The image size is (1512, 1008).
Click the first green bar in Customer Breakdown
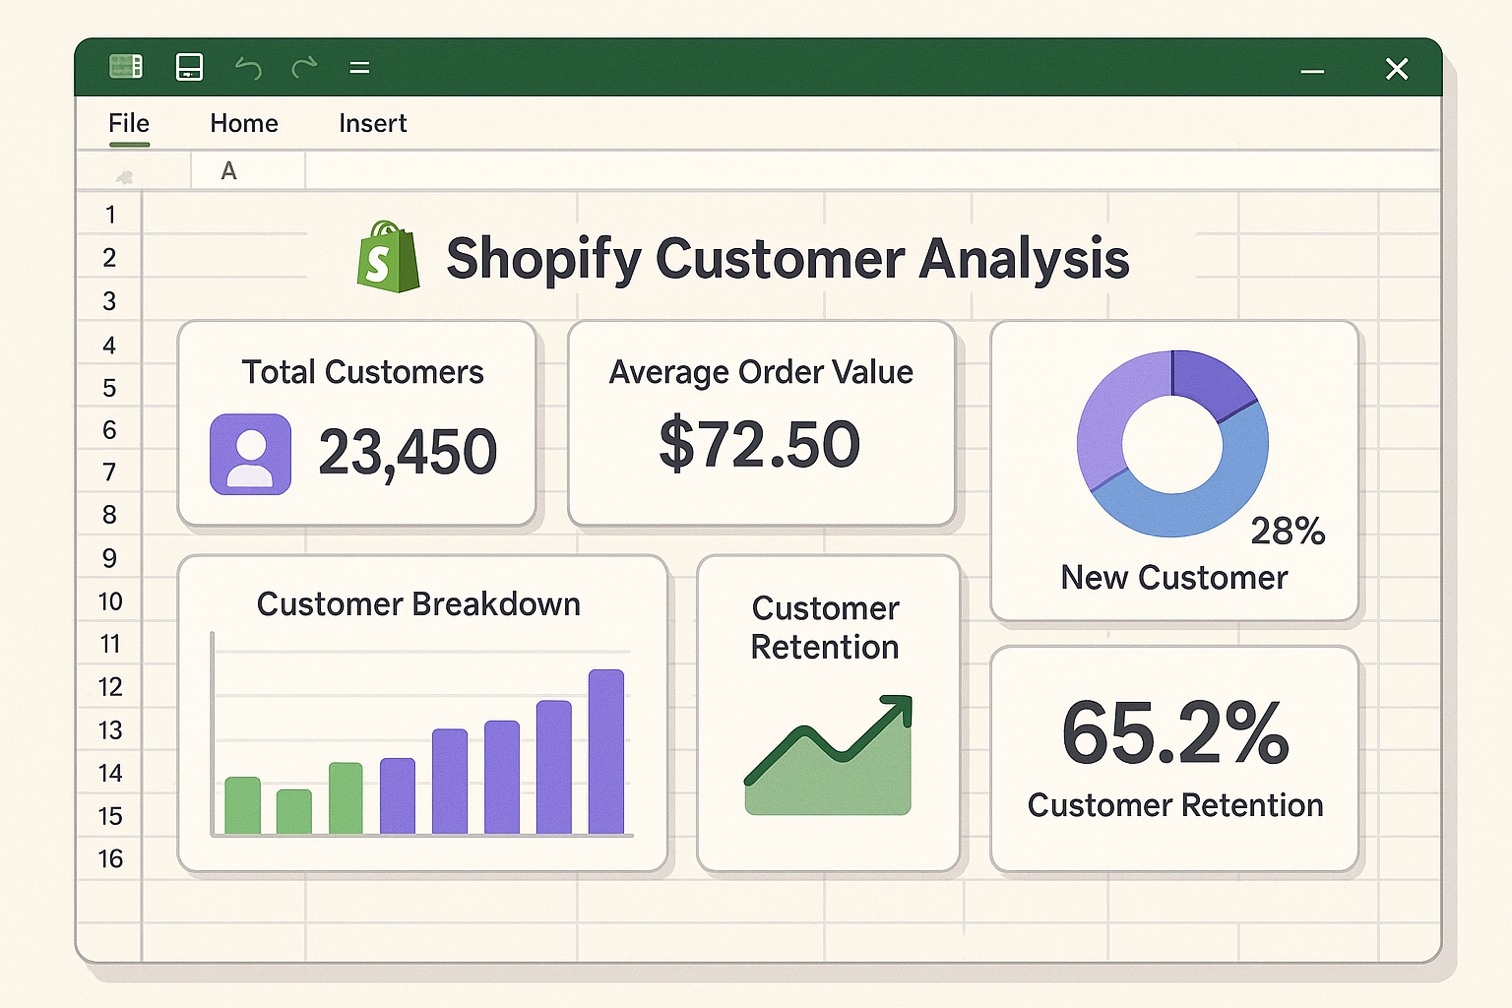pos(242,805)
